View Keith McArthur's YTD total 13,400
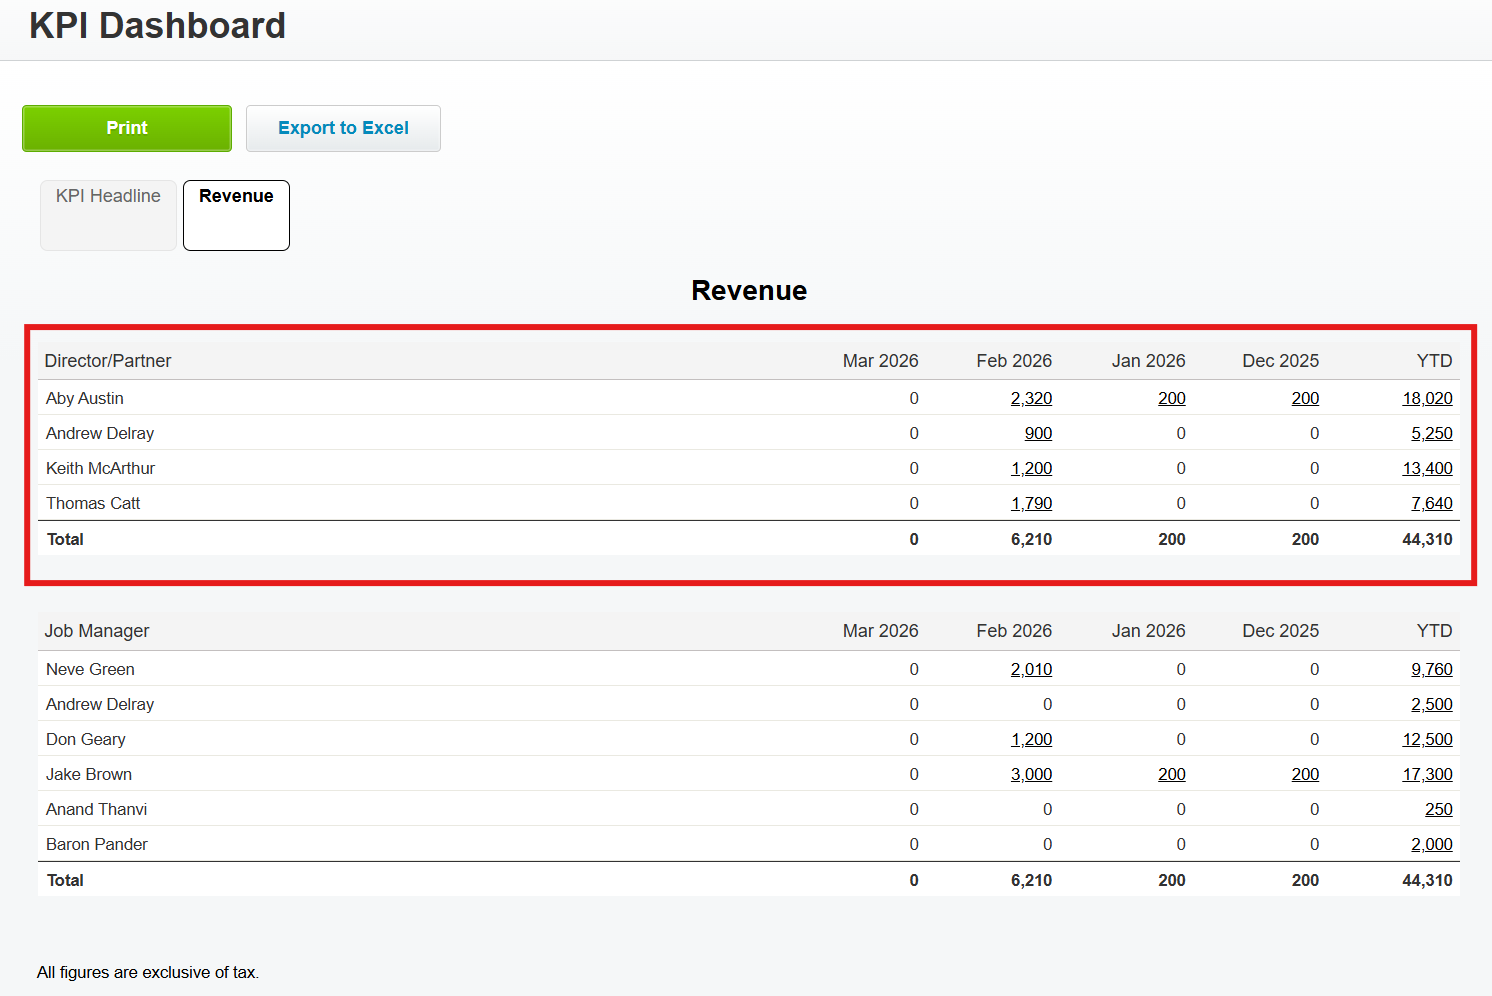Screen dimensions: 1492x996 pos(1427,468)
